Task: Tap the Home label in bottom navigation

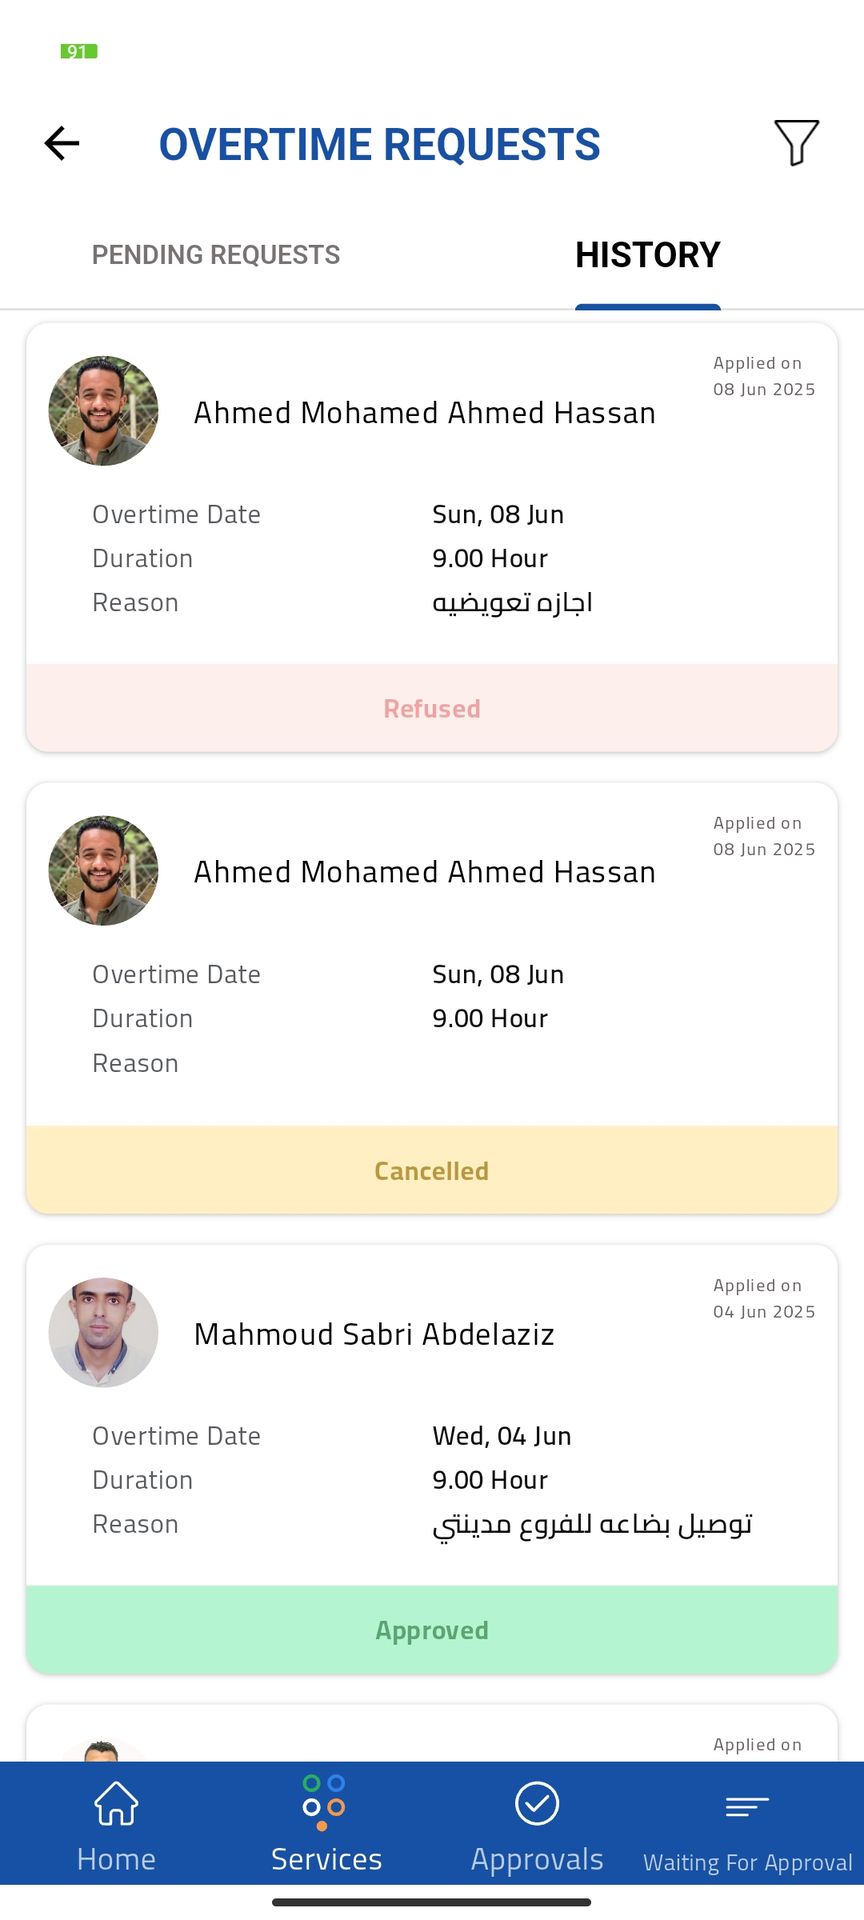Action: (116, 1859)
